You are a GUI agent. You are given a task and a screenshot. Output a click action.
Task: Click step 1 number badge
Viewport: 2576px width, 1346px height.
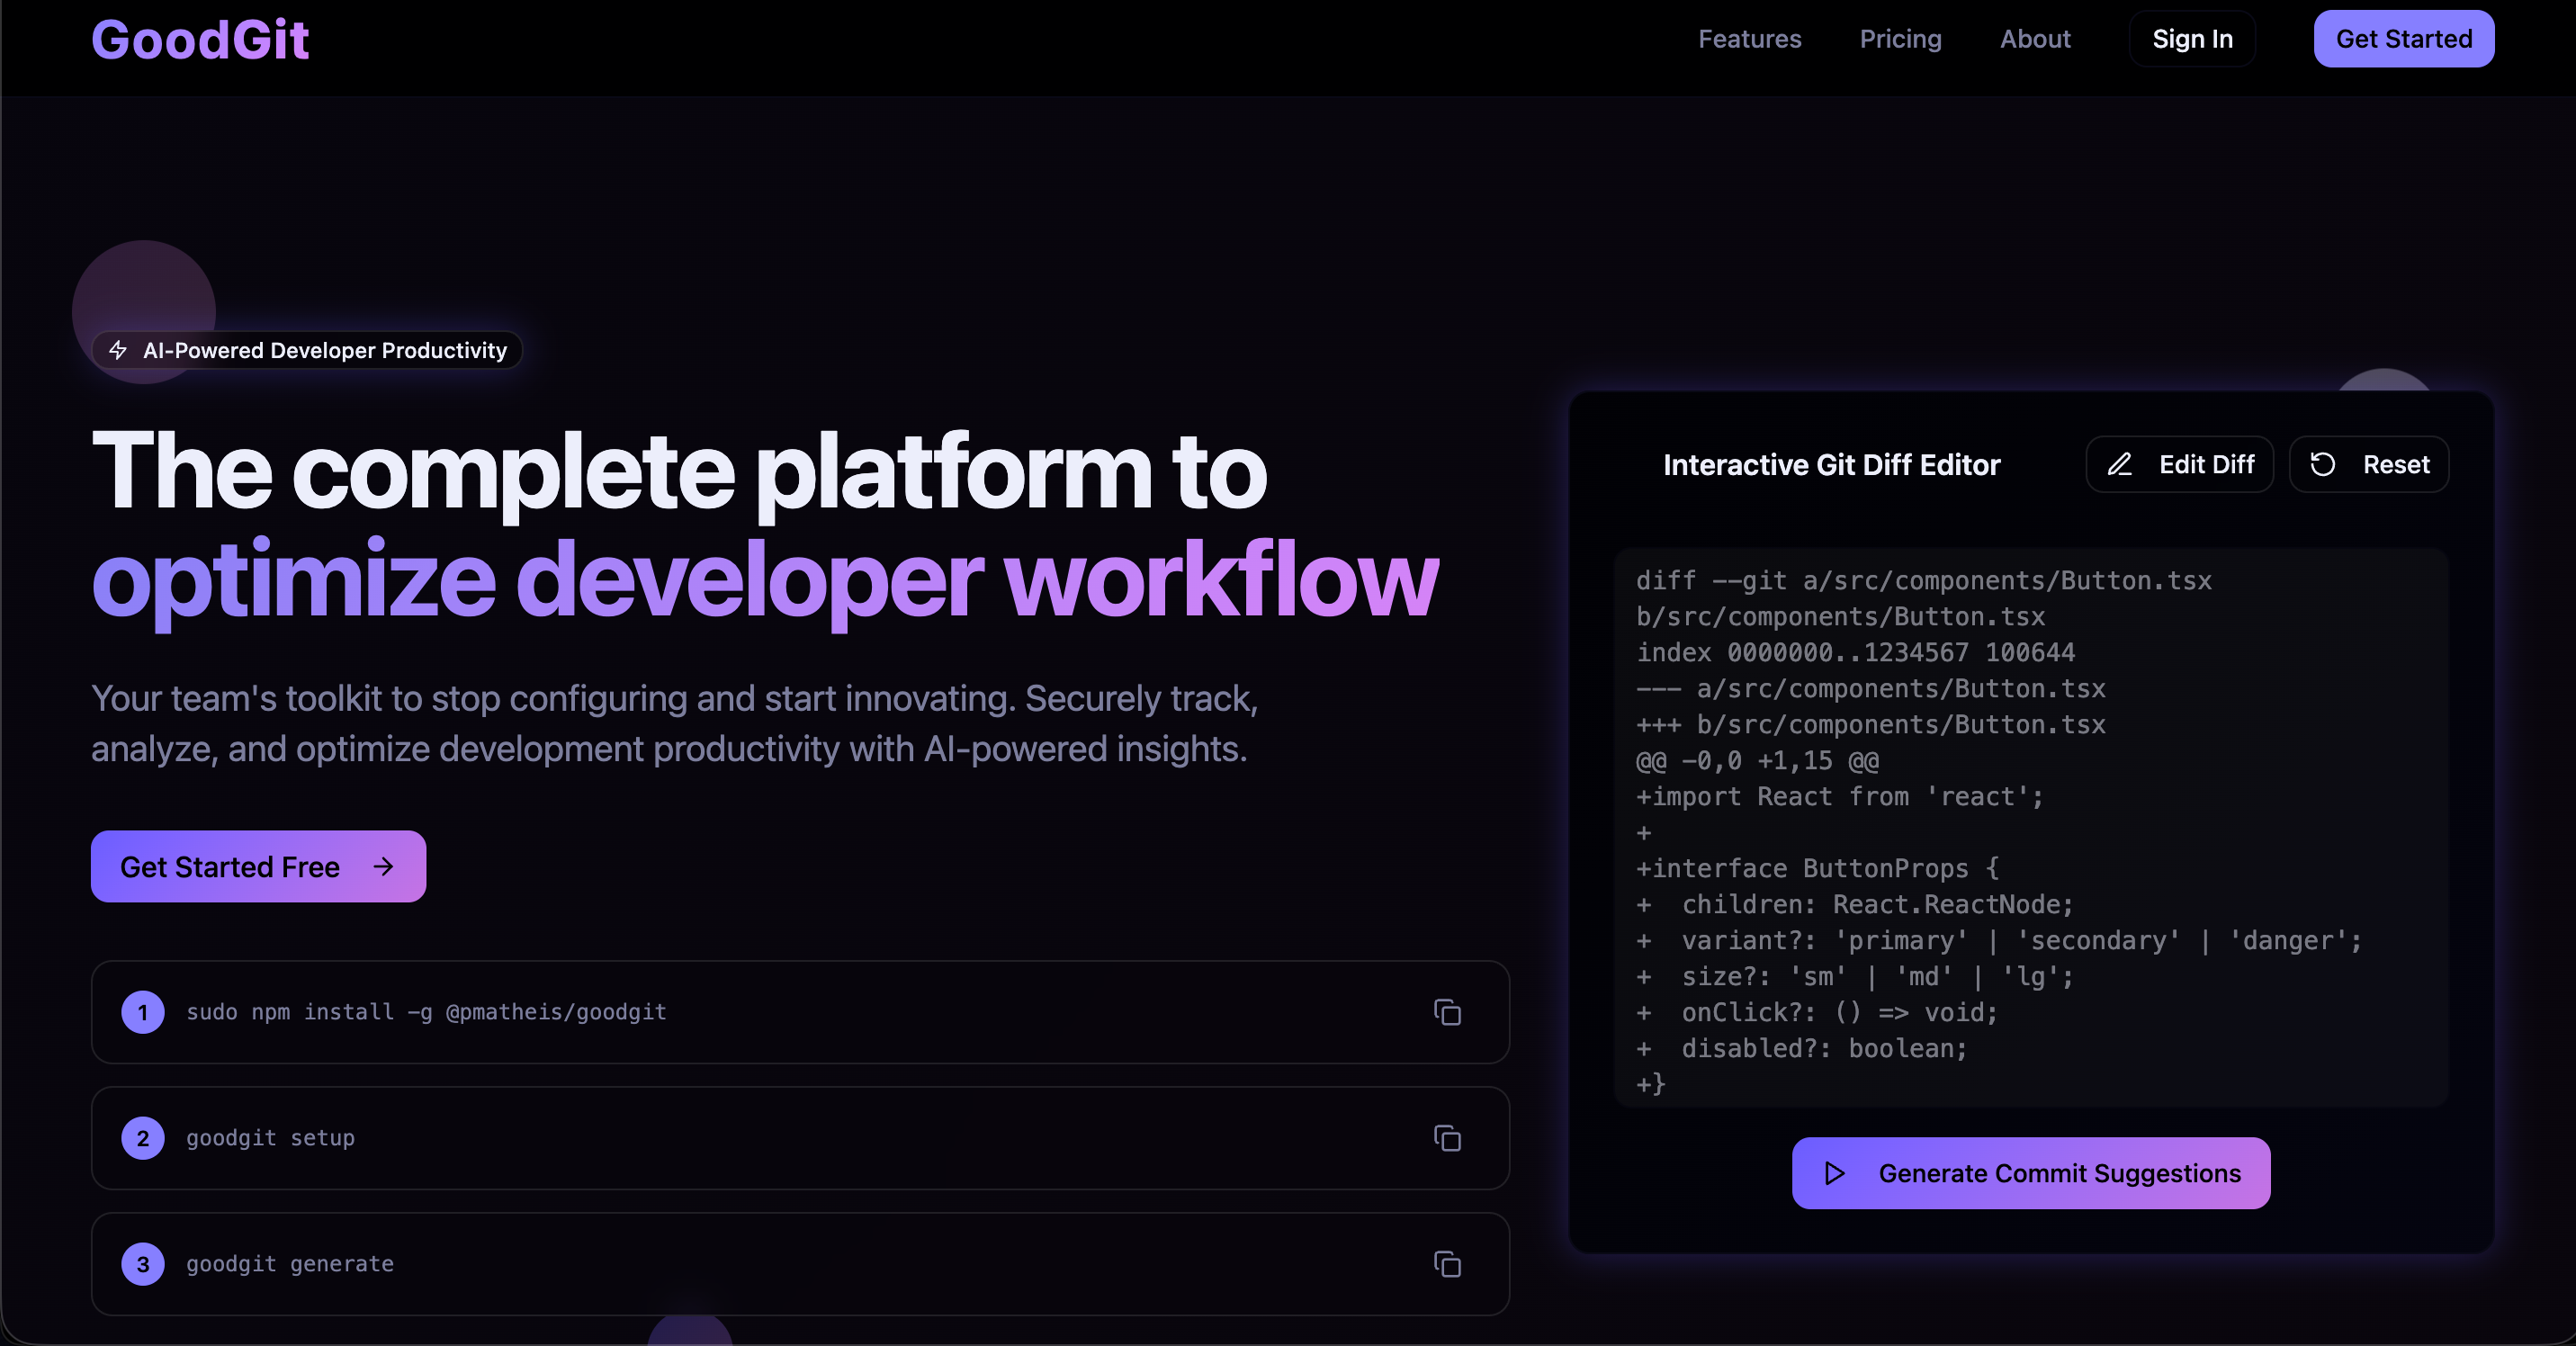(x=143, y=1012)
